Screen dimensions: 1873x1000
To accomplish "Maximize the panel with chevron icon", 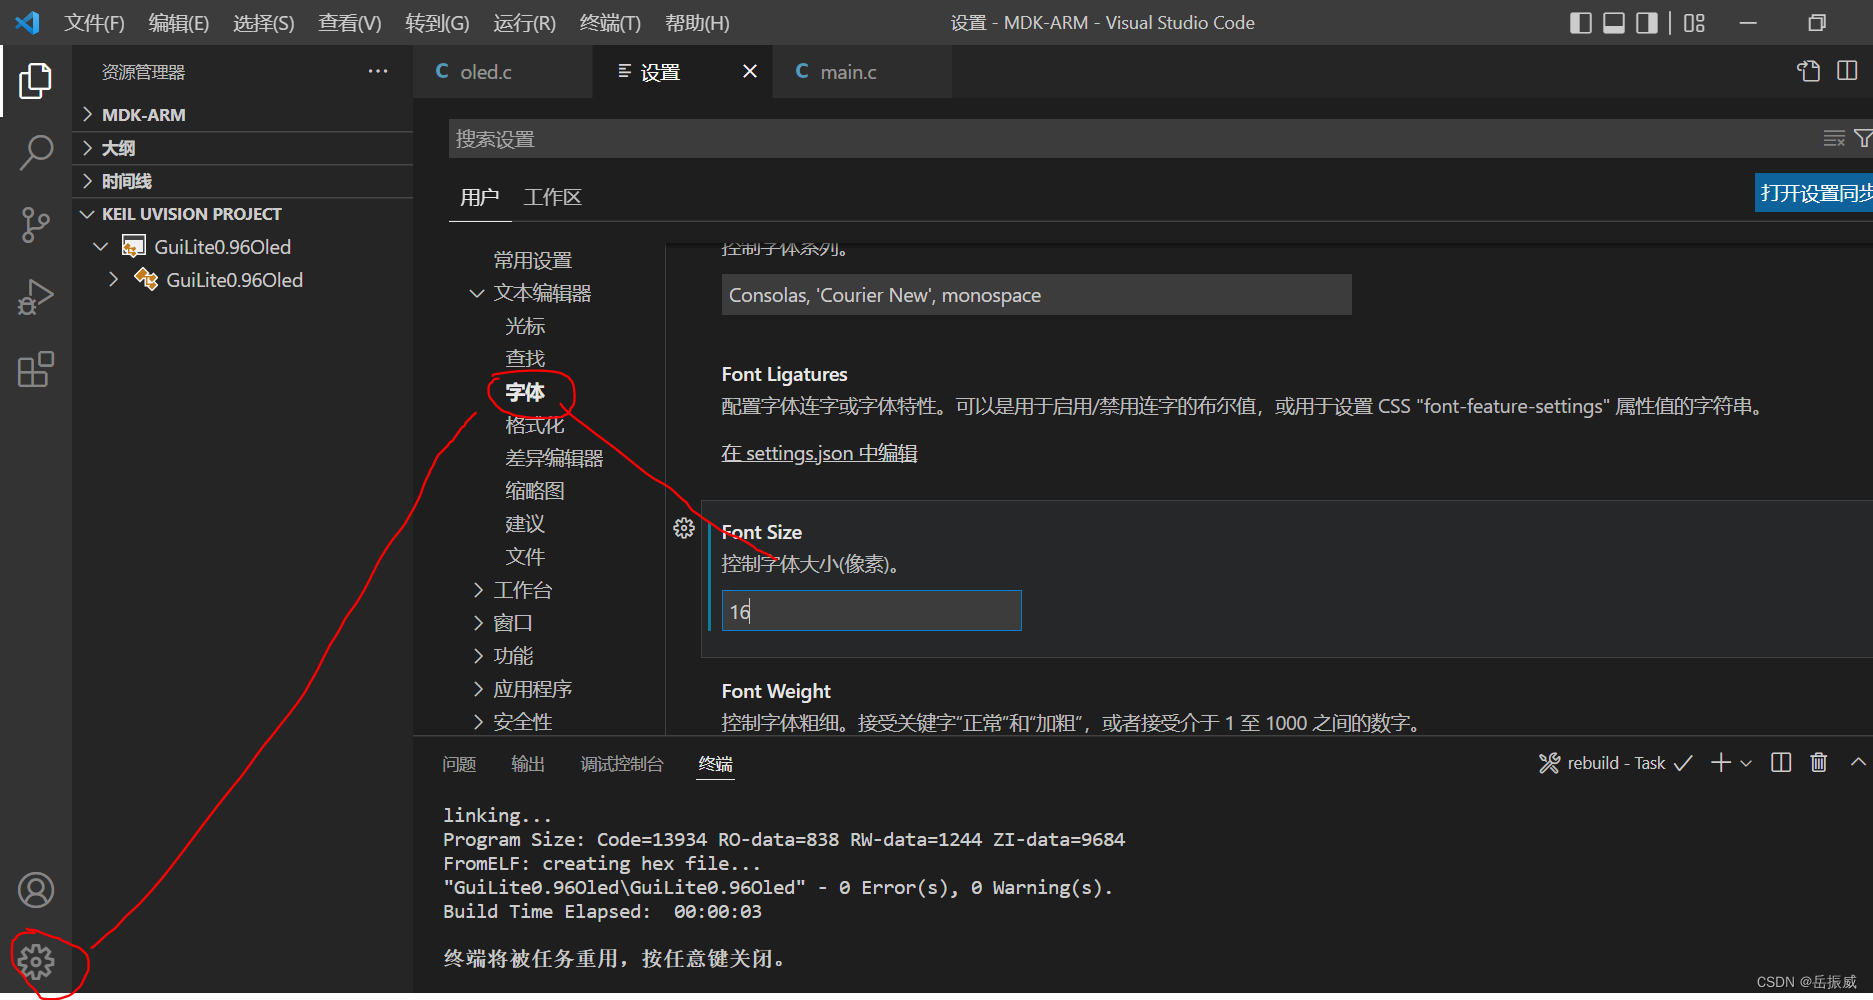I will pyautogui.click(x=1858, y=762).
